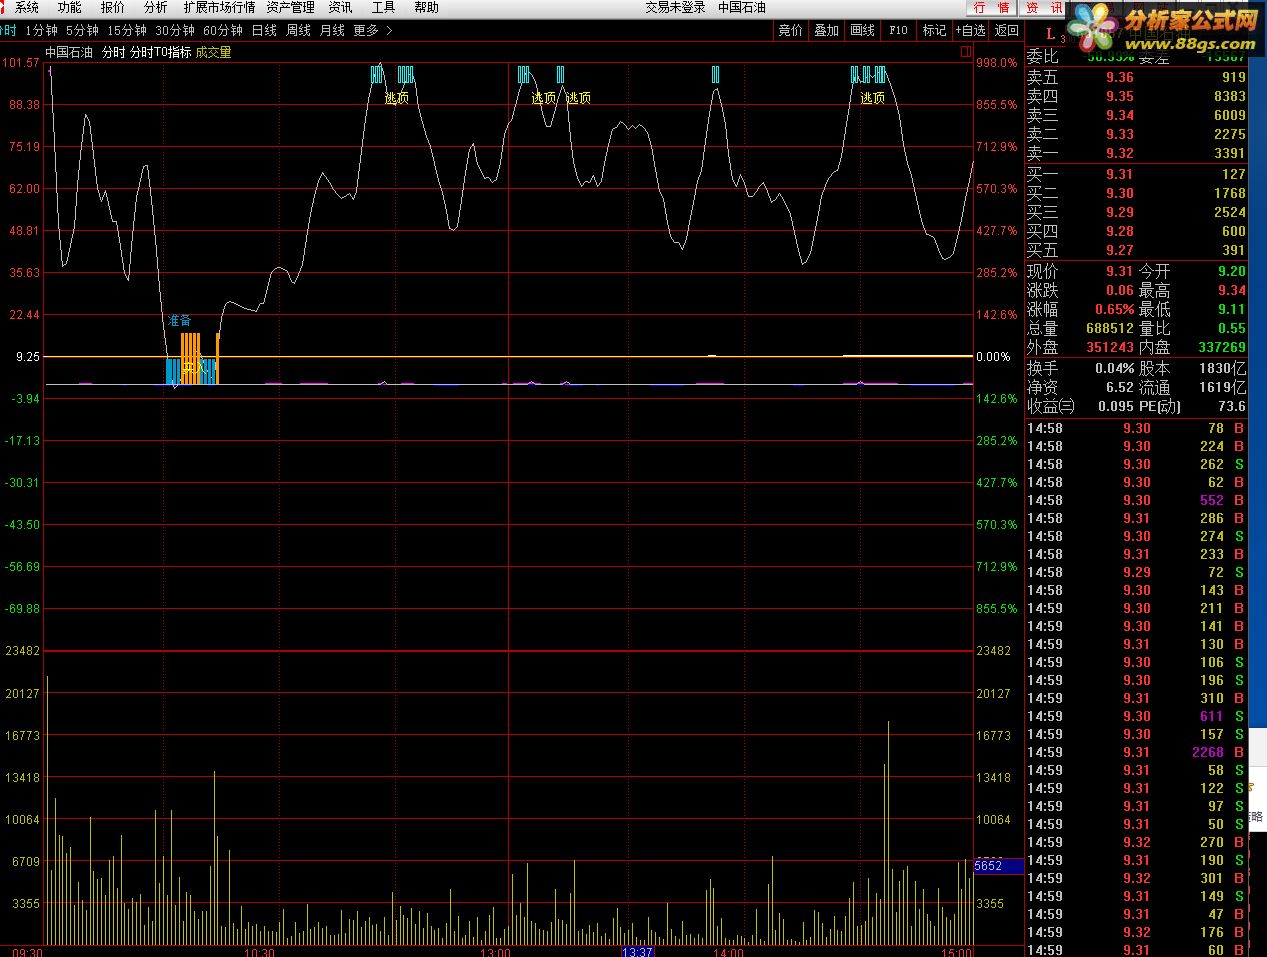The image size is (1267, 957).
Task: Switch to the 日线 daily chart tab
Action: (264, 31)
